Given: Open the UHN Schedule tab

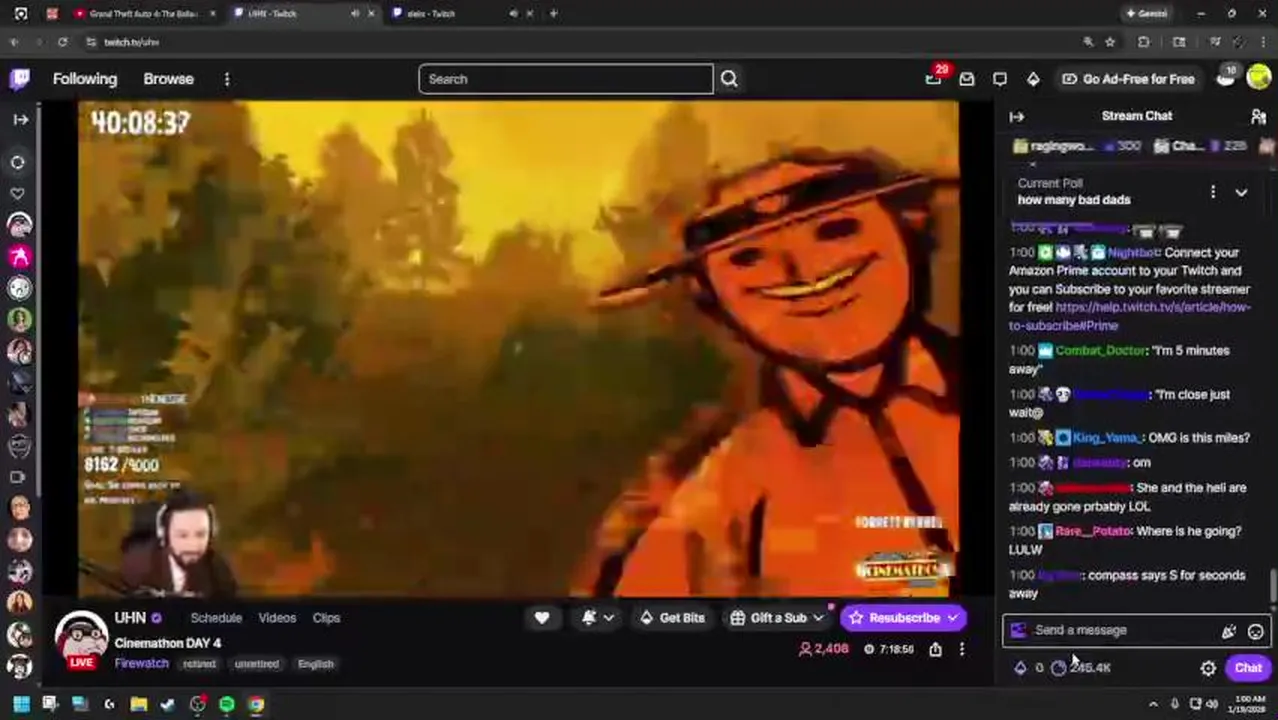Looking at the screenshot, I should [216, 618].
